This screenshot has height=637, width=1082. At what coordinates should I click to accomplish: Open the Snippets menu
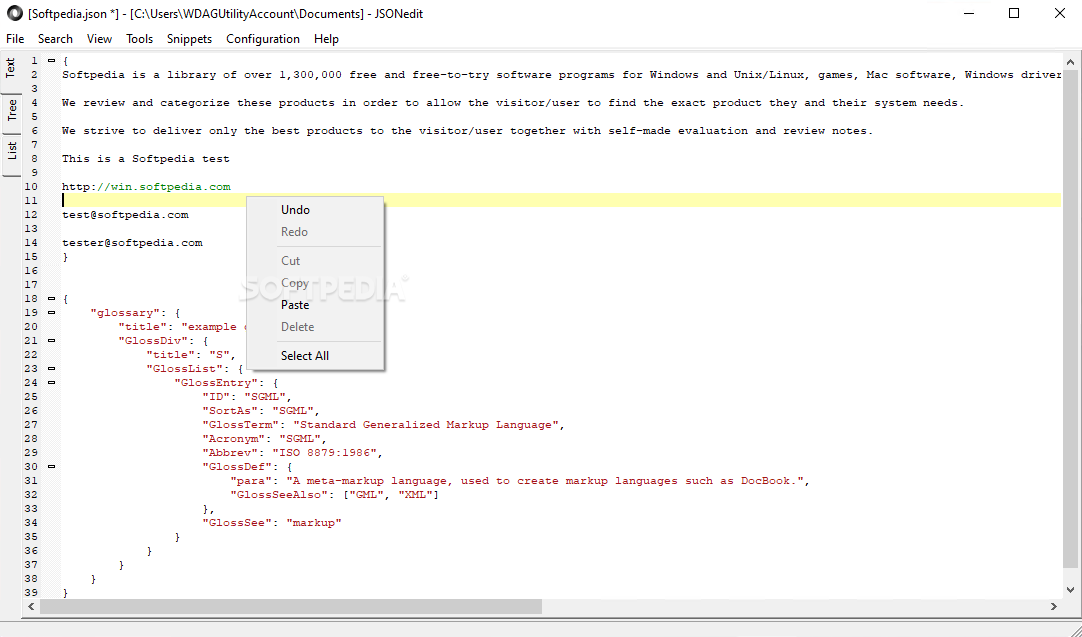189,39
